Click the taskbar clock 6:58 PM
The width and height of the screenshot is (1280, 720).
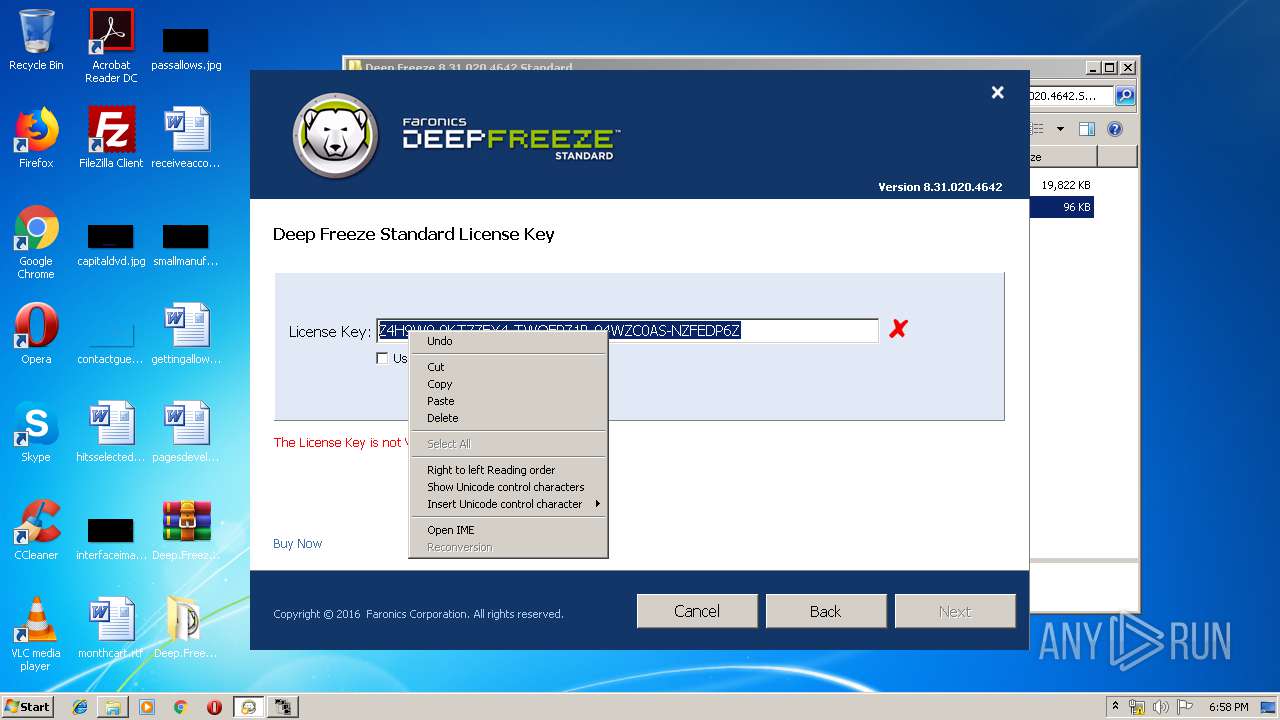click(x=1228, y=707)
